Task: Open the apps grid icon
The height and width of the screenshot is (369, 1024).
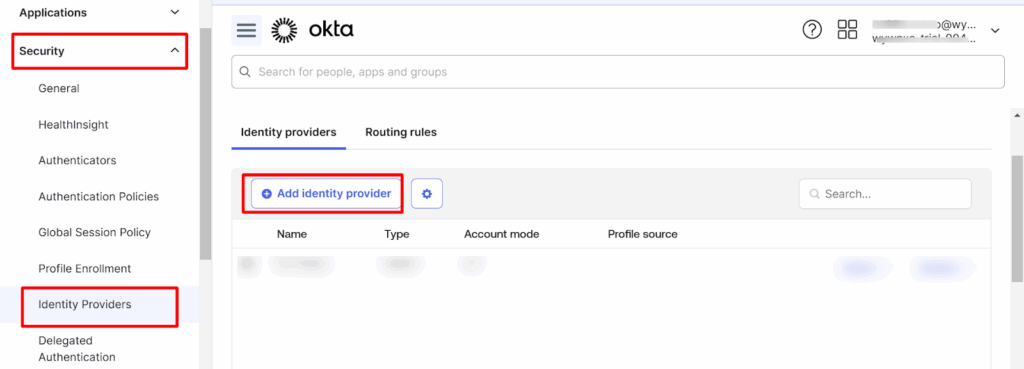Action: [847, 29]
